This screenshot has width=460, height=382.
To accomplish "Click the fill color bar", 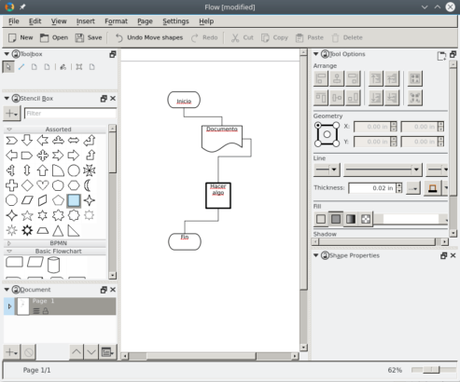I will 411,219.
